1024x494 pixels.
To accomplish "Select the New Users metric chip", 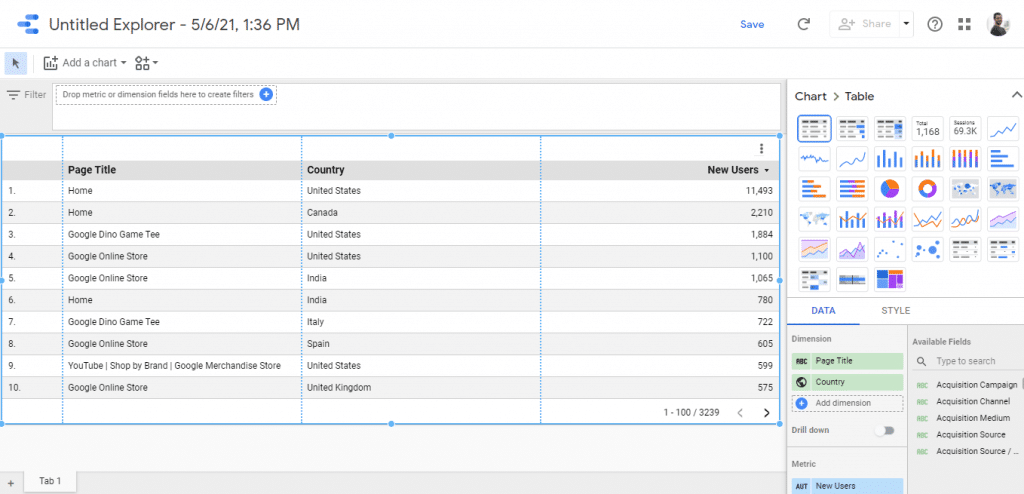I will 848,486.
